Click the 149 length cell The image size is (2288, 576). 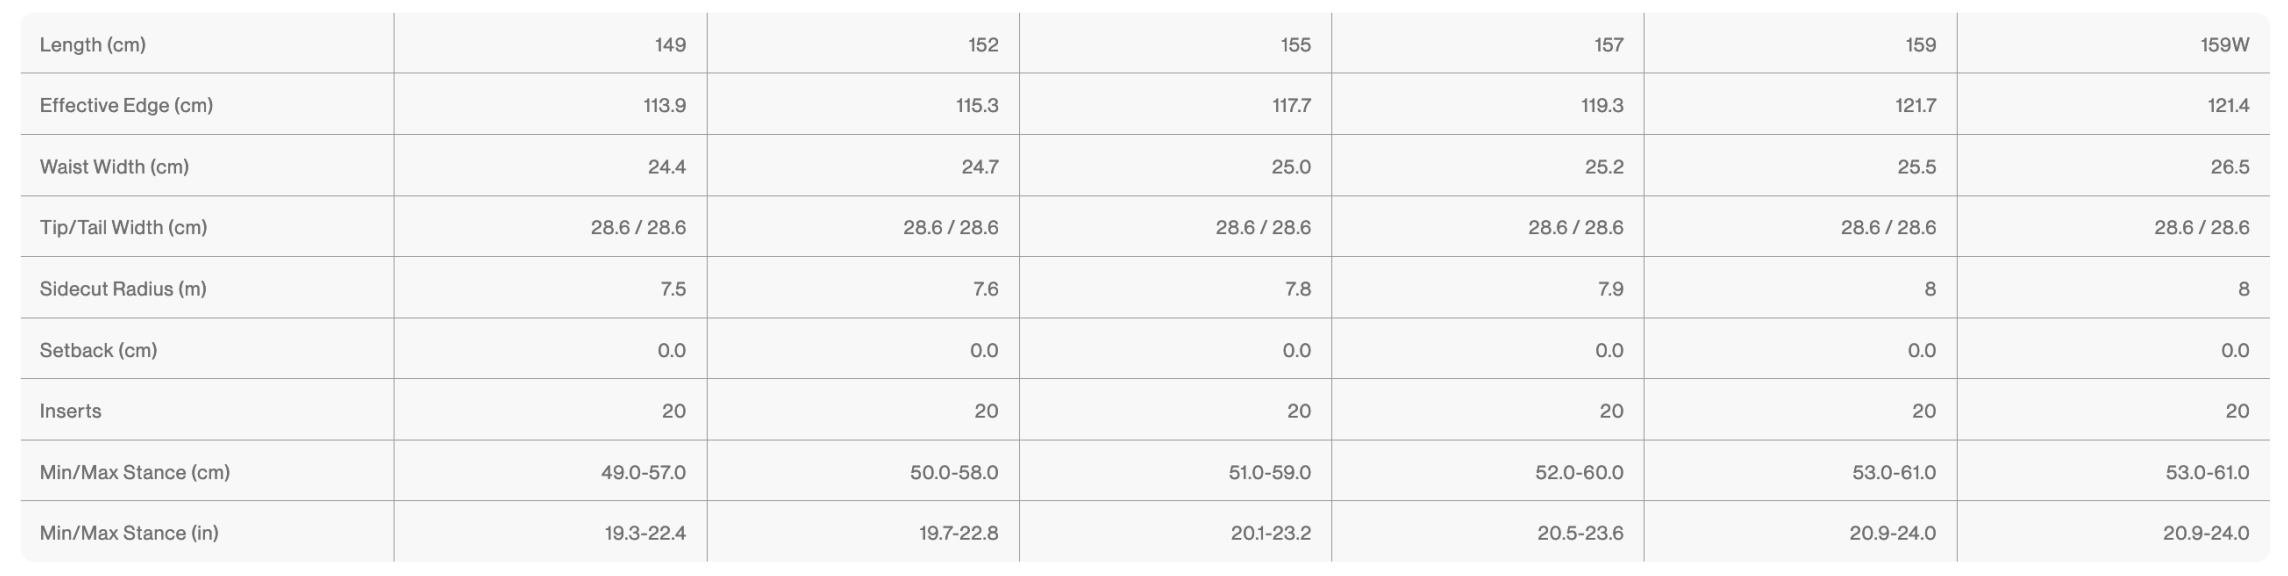click(x=670, y=45)
